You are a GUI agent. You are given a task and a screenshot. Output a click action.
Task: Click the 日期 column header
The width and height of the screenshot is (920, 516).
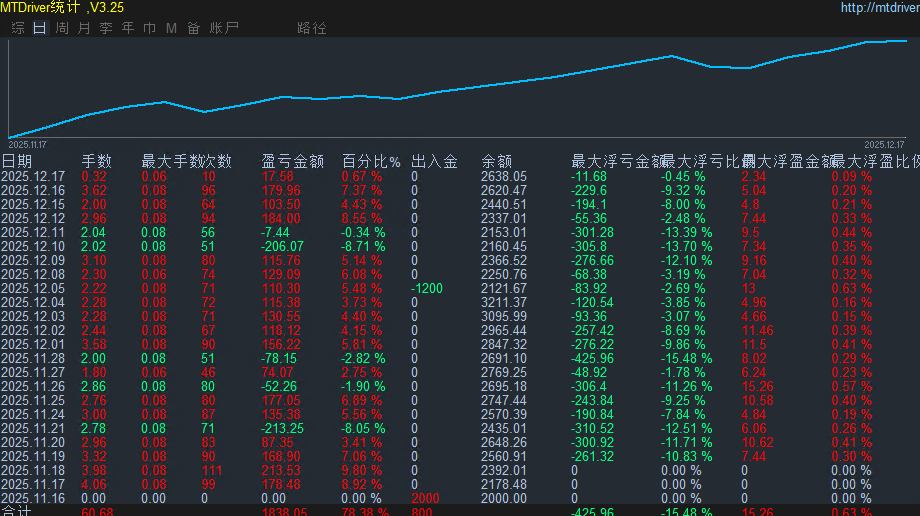coord(16,161)
